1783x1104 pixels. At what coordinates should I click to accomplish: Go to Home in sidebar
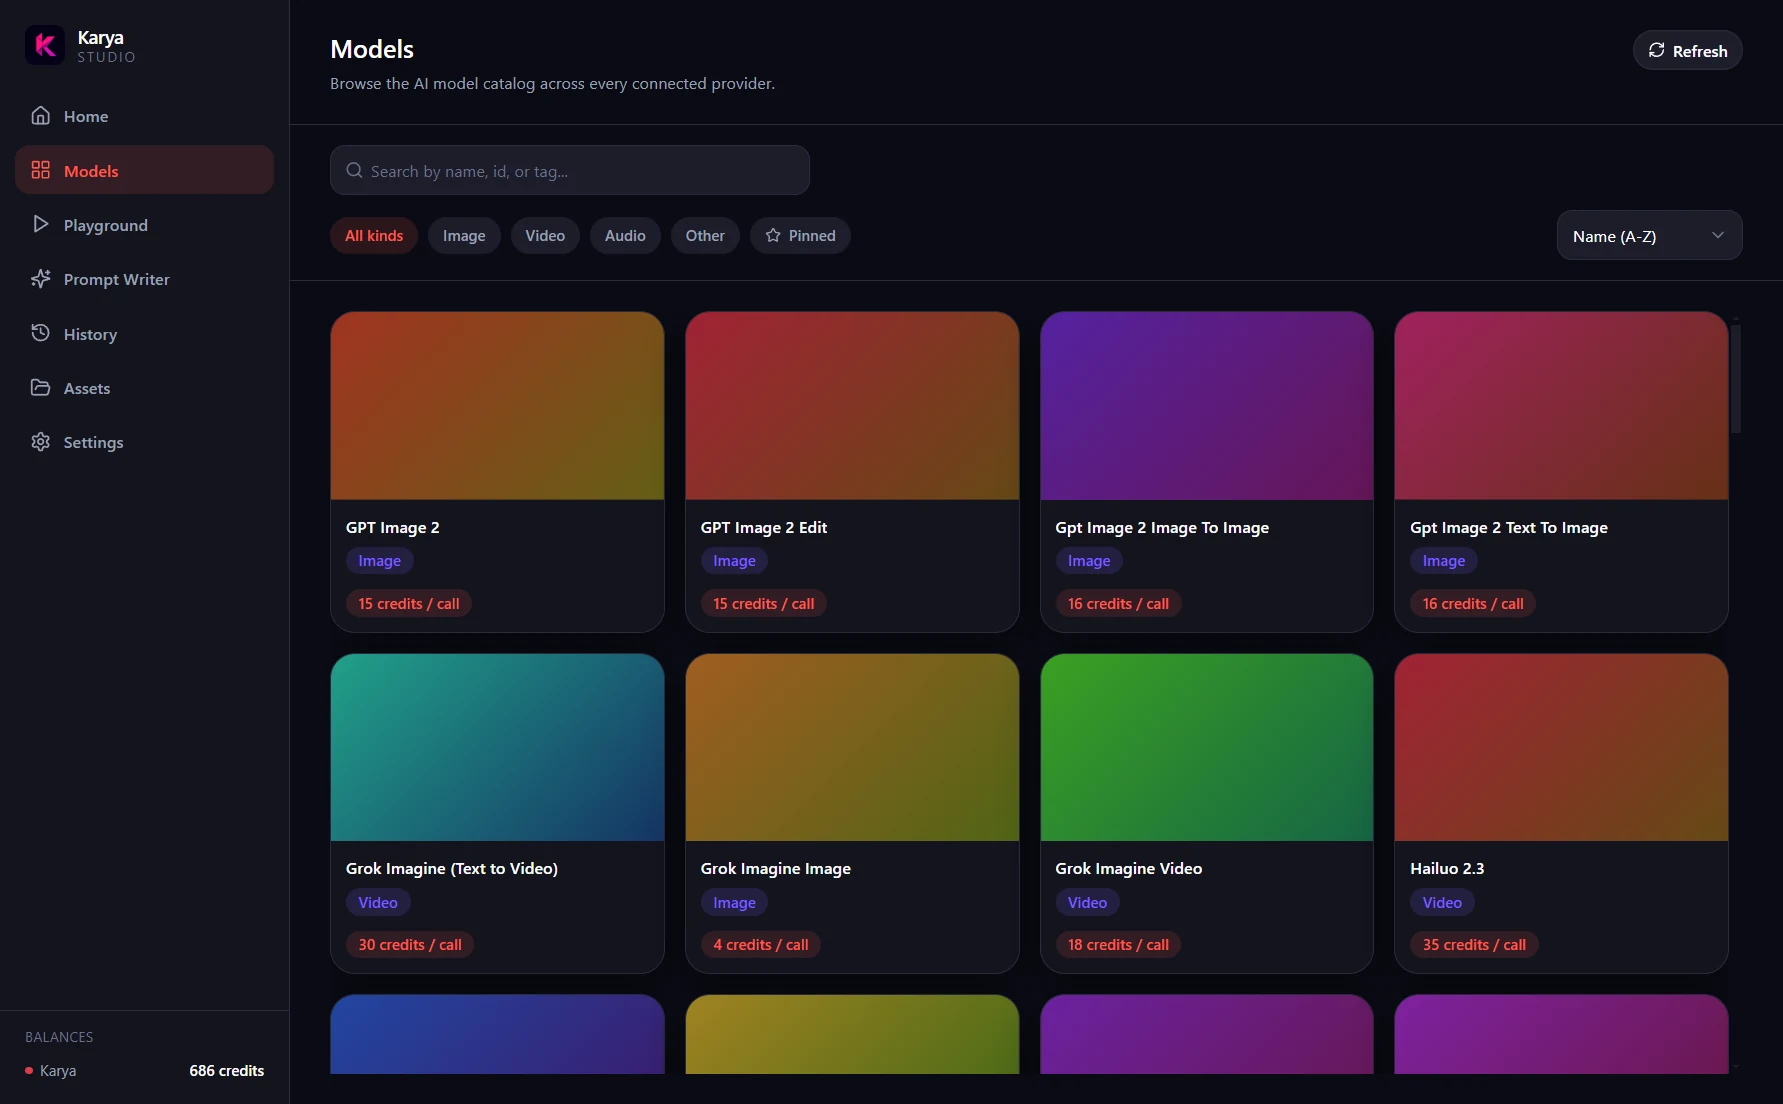144,116
